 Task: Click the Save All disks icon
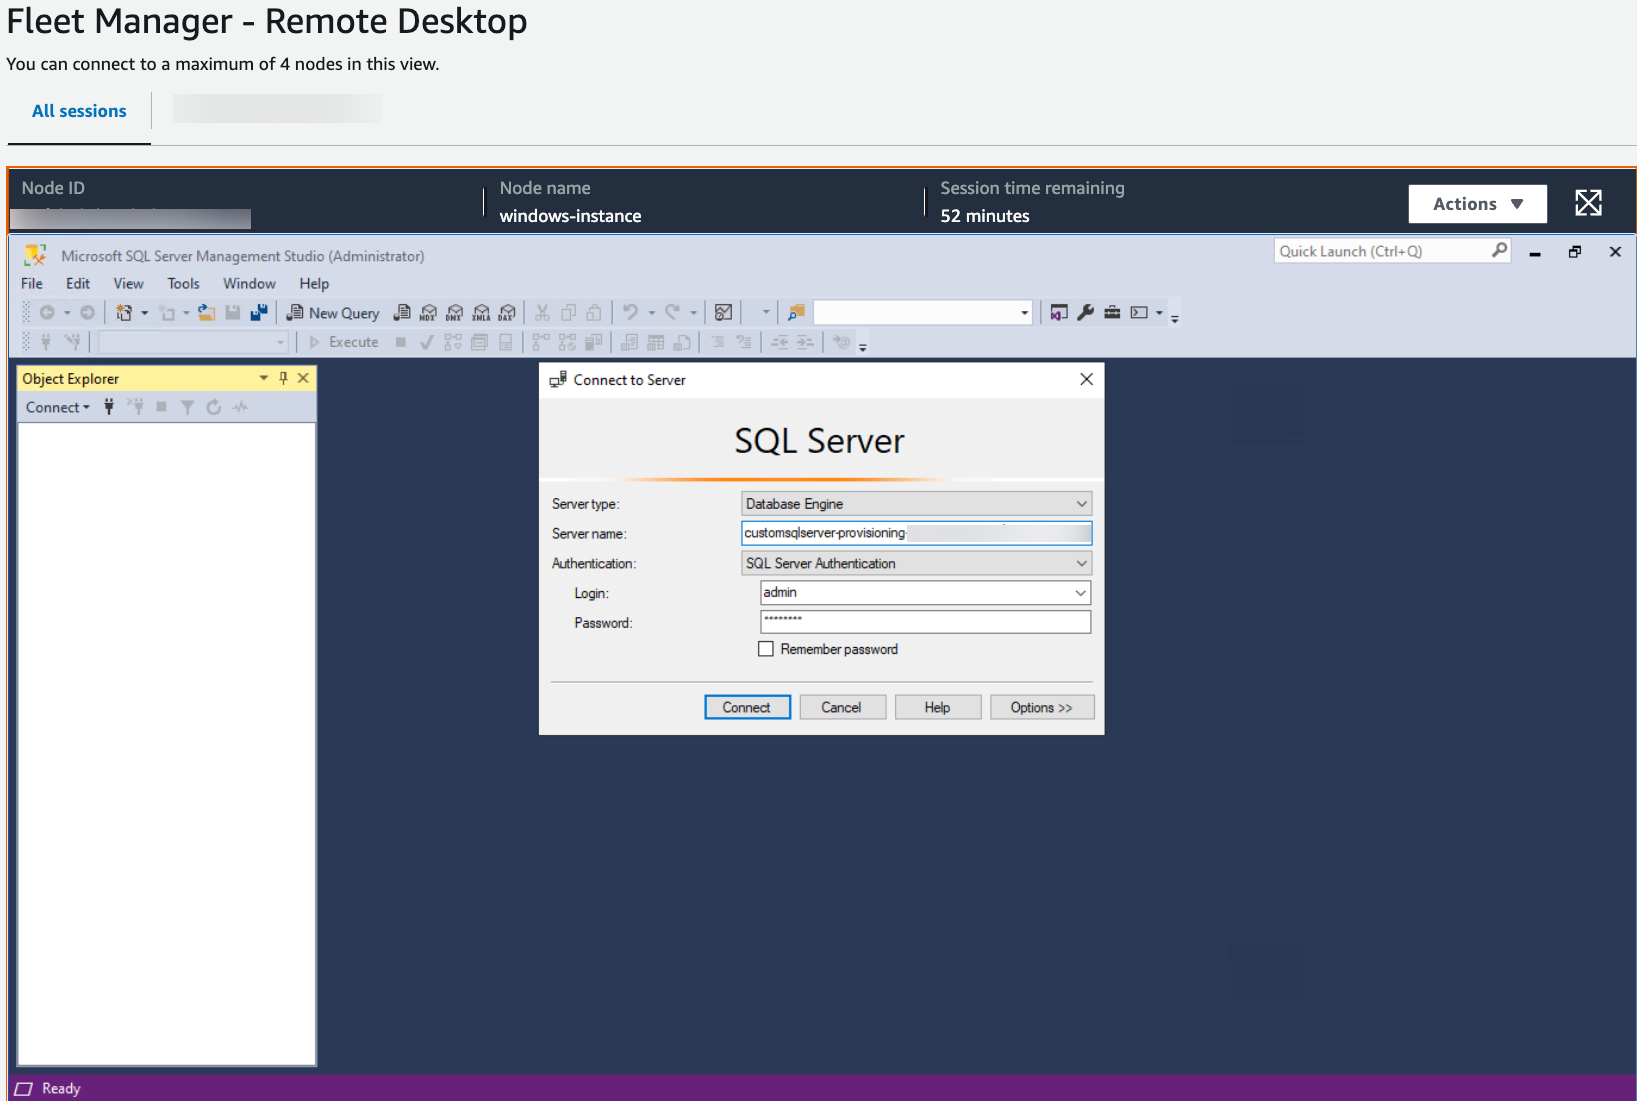(259, 313)
